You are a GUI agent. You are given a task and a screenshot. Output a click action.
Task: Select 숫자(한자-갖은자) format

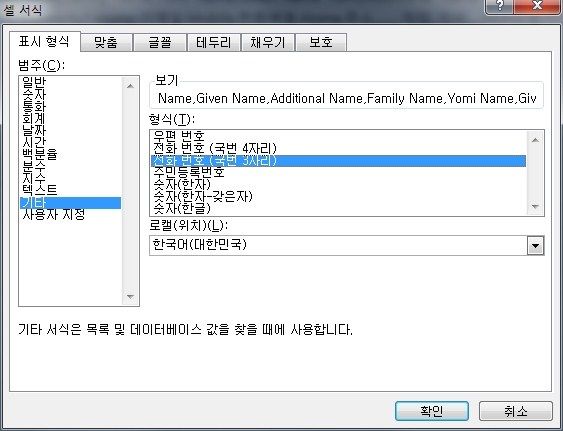pyautogui.click(x=339, y=196)
